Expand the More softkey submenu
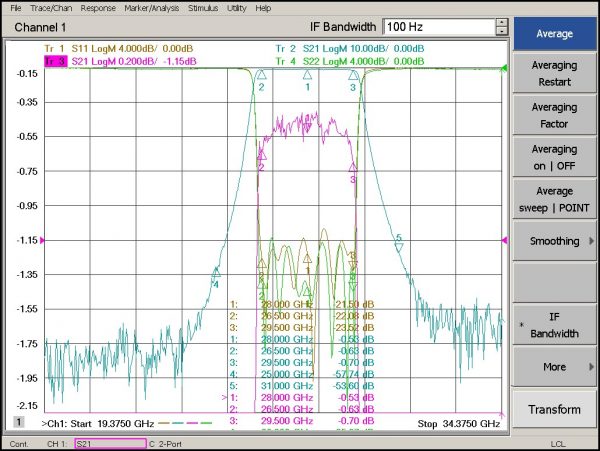Screen dimensions: 600x451 click(554, 367)
